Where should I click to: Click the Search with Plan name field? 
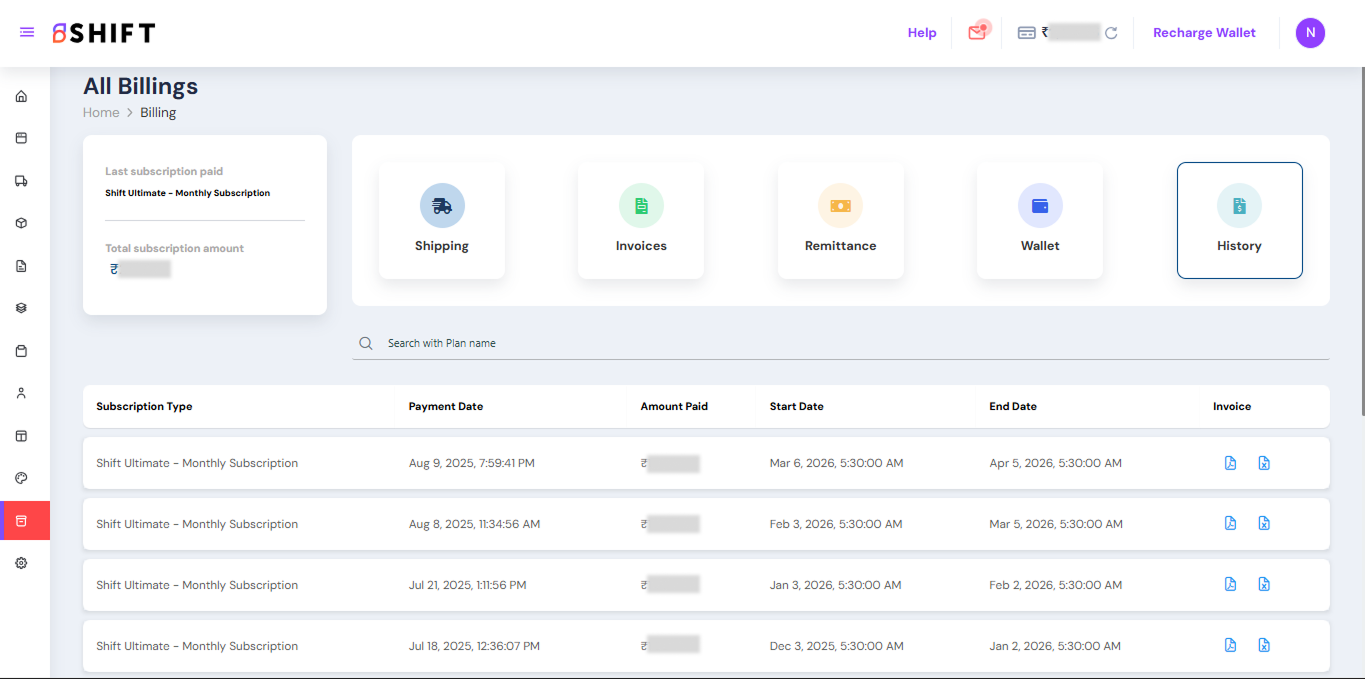click(840, 343)
